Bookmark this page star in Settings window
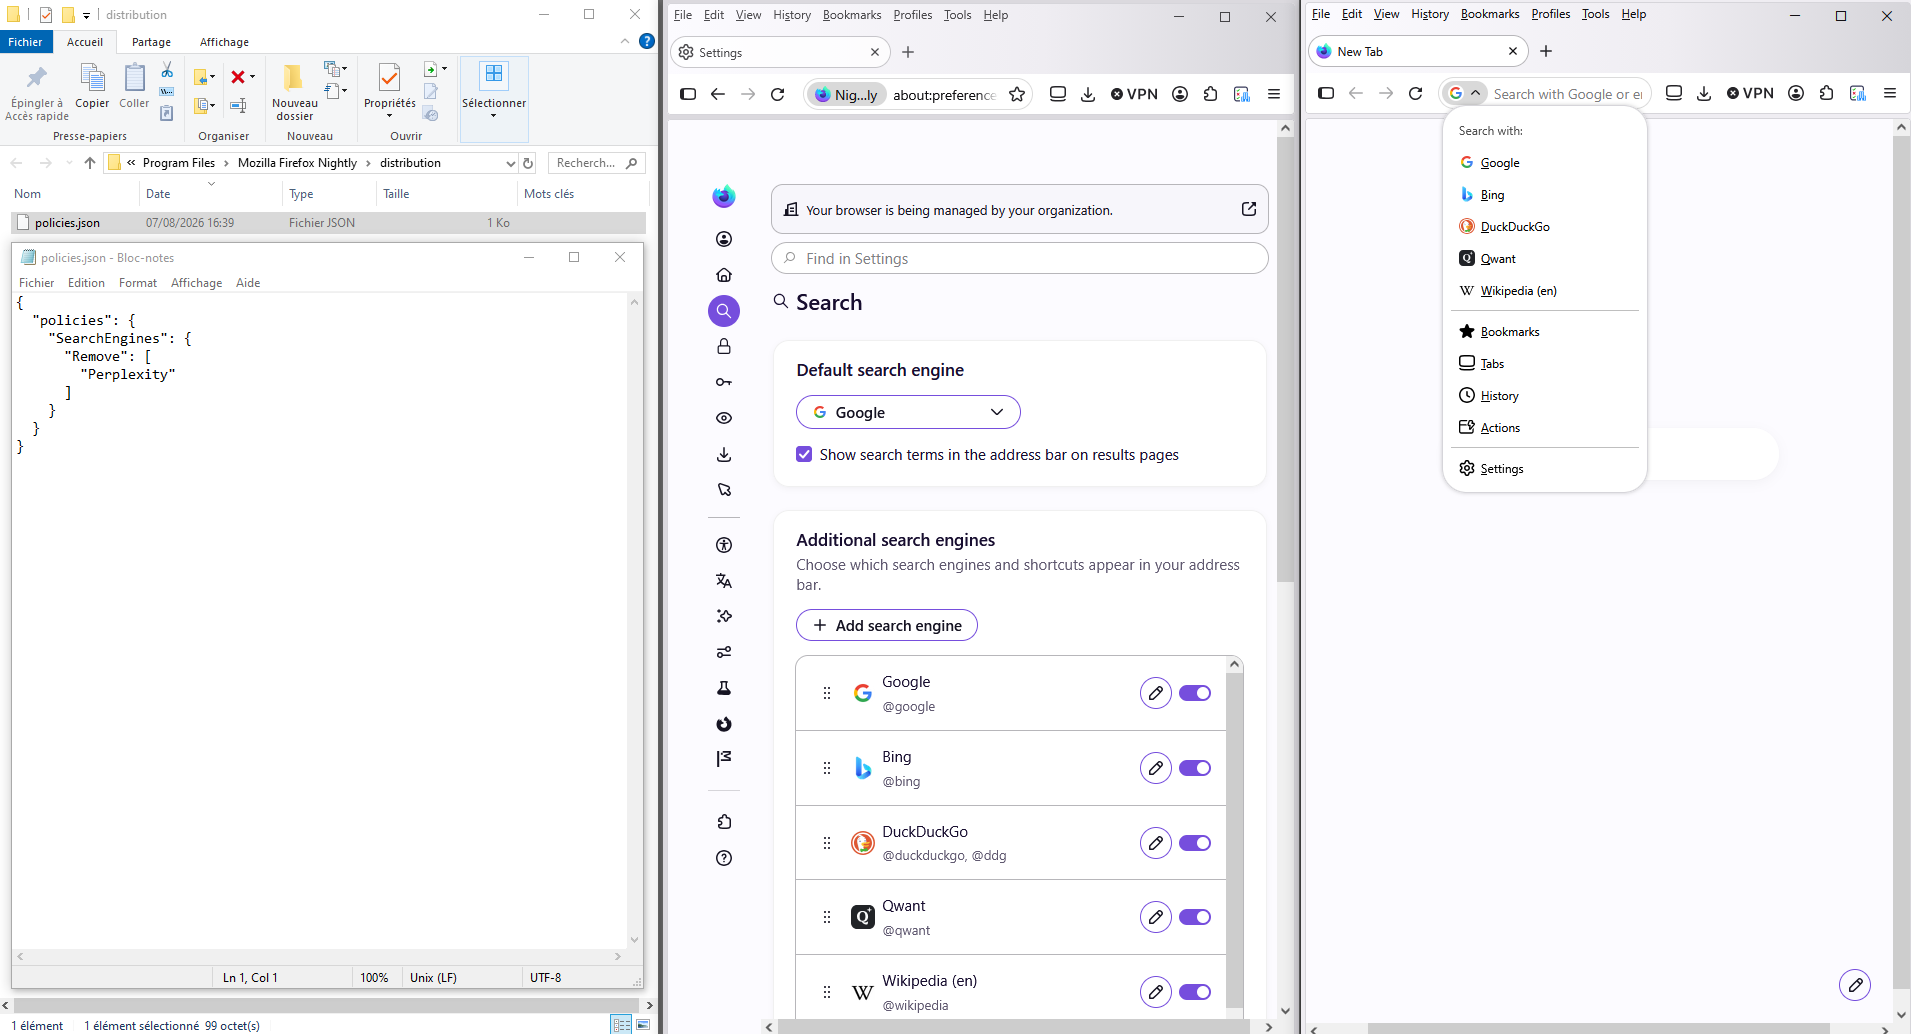Image resolution: width=1911 pixels, height=1034 pixels. [1017, 94]
